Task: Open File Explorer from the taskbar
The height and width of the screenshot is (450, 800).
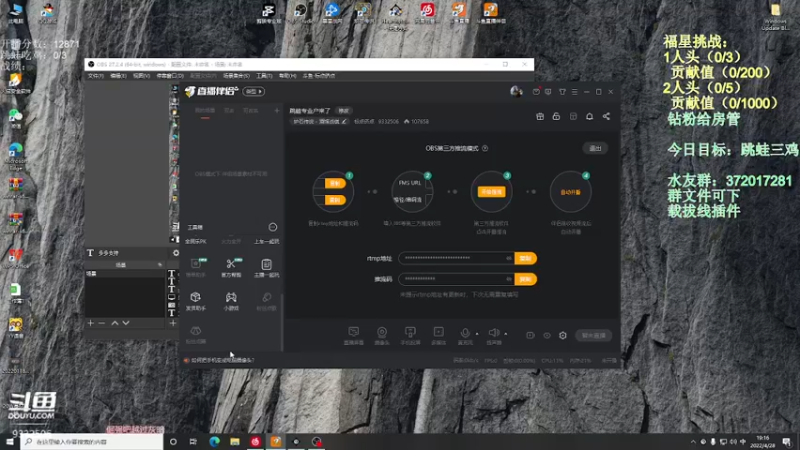Action: [x=235, y=441]
